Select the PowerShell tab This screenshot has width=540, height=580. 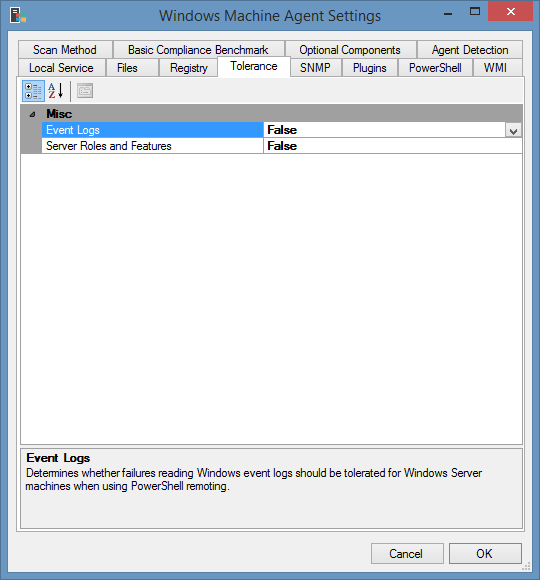point(435,68)
